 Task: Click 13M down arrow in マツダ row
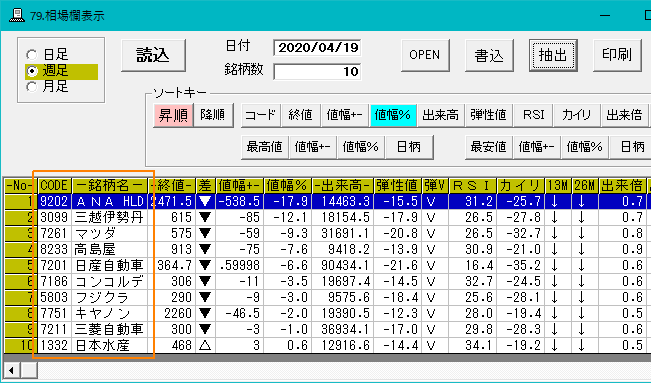[554, 233]
